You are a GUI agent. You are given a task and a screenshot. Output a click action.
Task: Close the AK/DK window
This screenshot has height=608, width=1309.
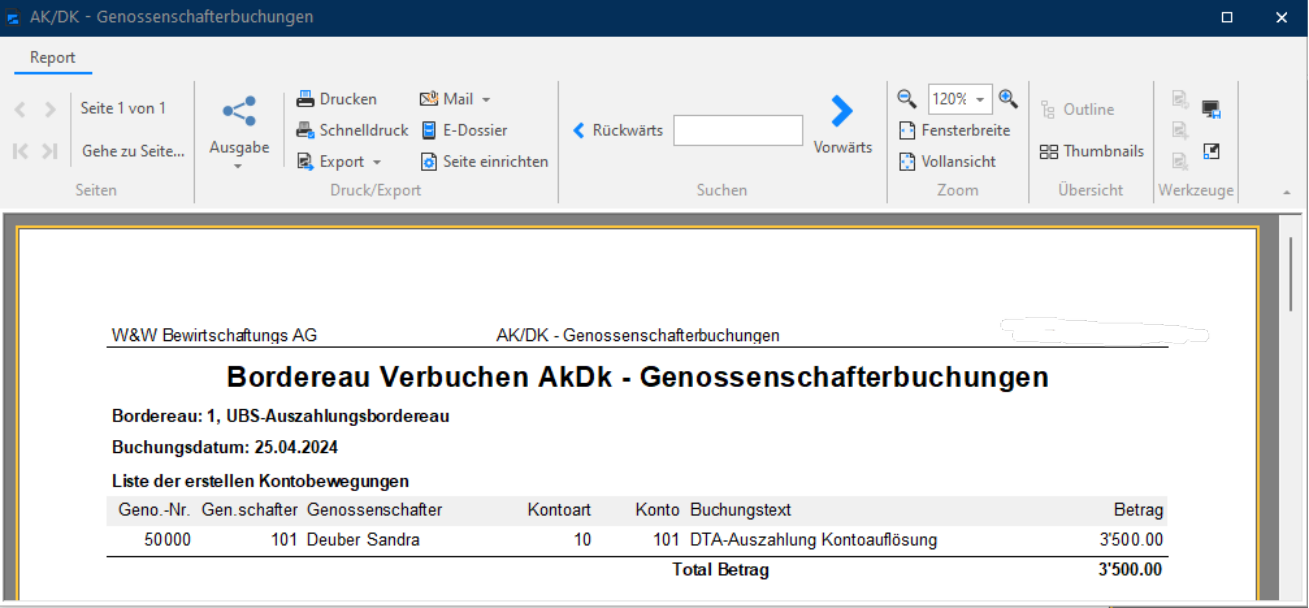click(x=1281, y=17)
